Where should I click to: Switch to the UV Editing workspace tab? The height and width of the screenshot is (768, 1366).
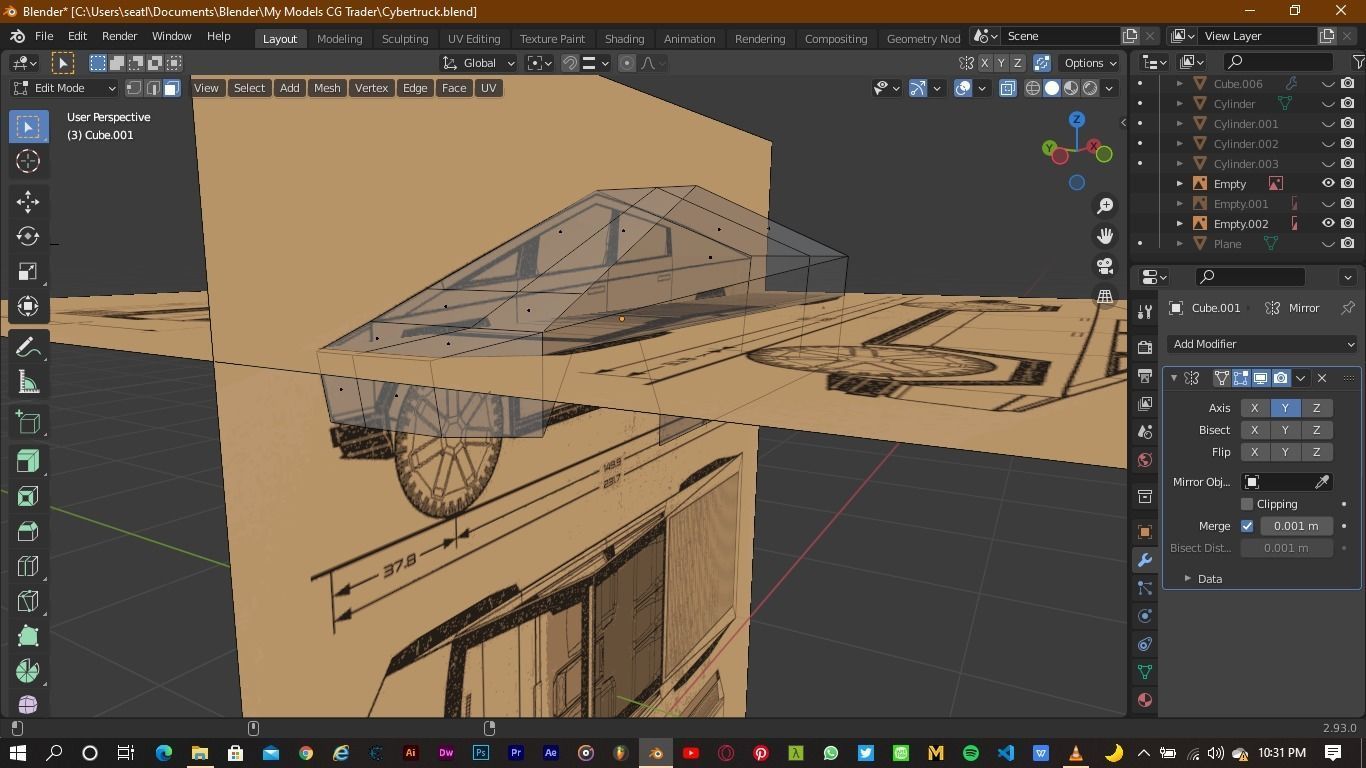(x=474, y=38)
